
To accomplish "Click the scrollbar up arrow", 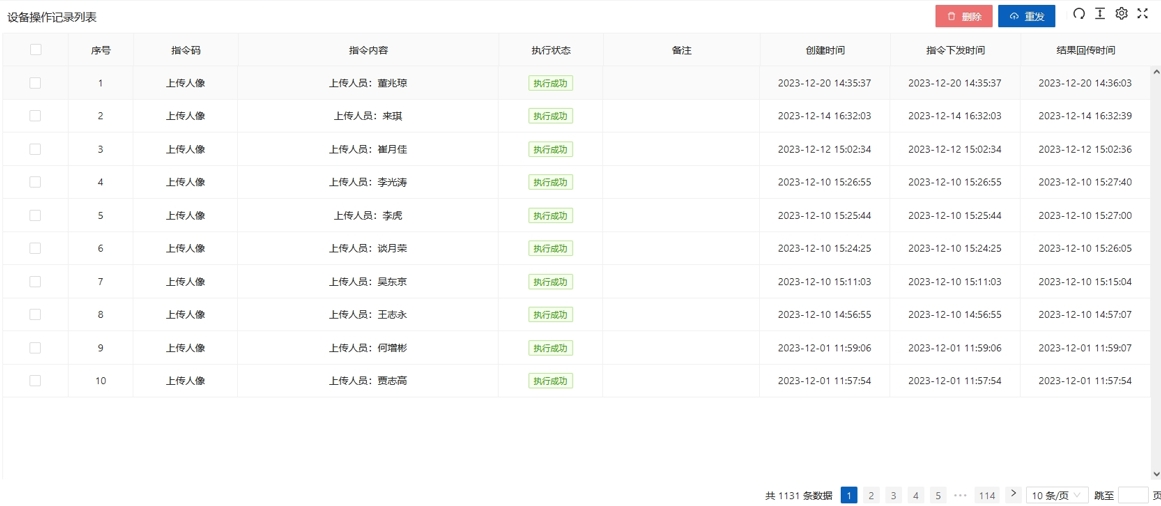I will pos(1156,71).
